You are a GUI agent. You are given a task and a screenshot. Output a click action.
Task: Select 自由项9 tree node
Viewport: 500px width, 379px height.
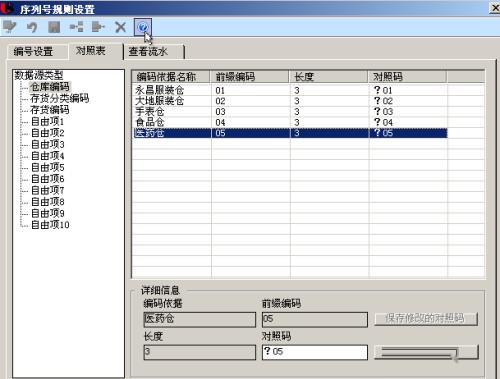[47, 213]
